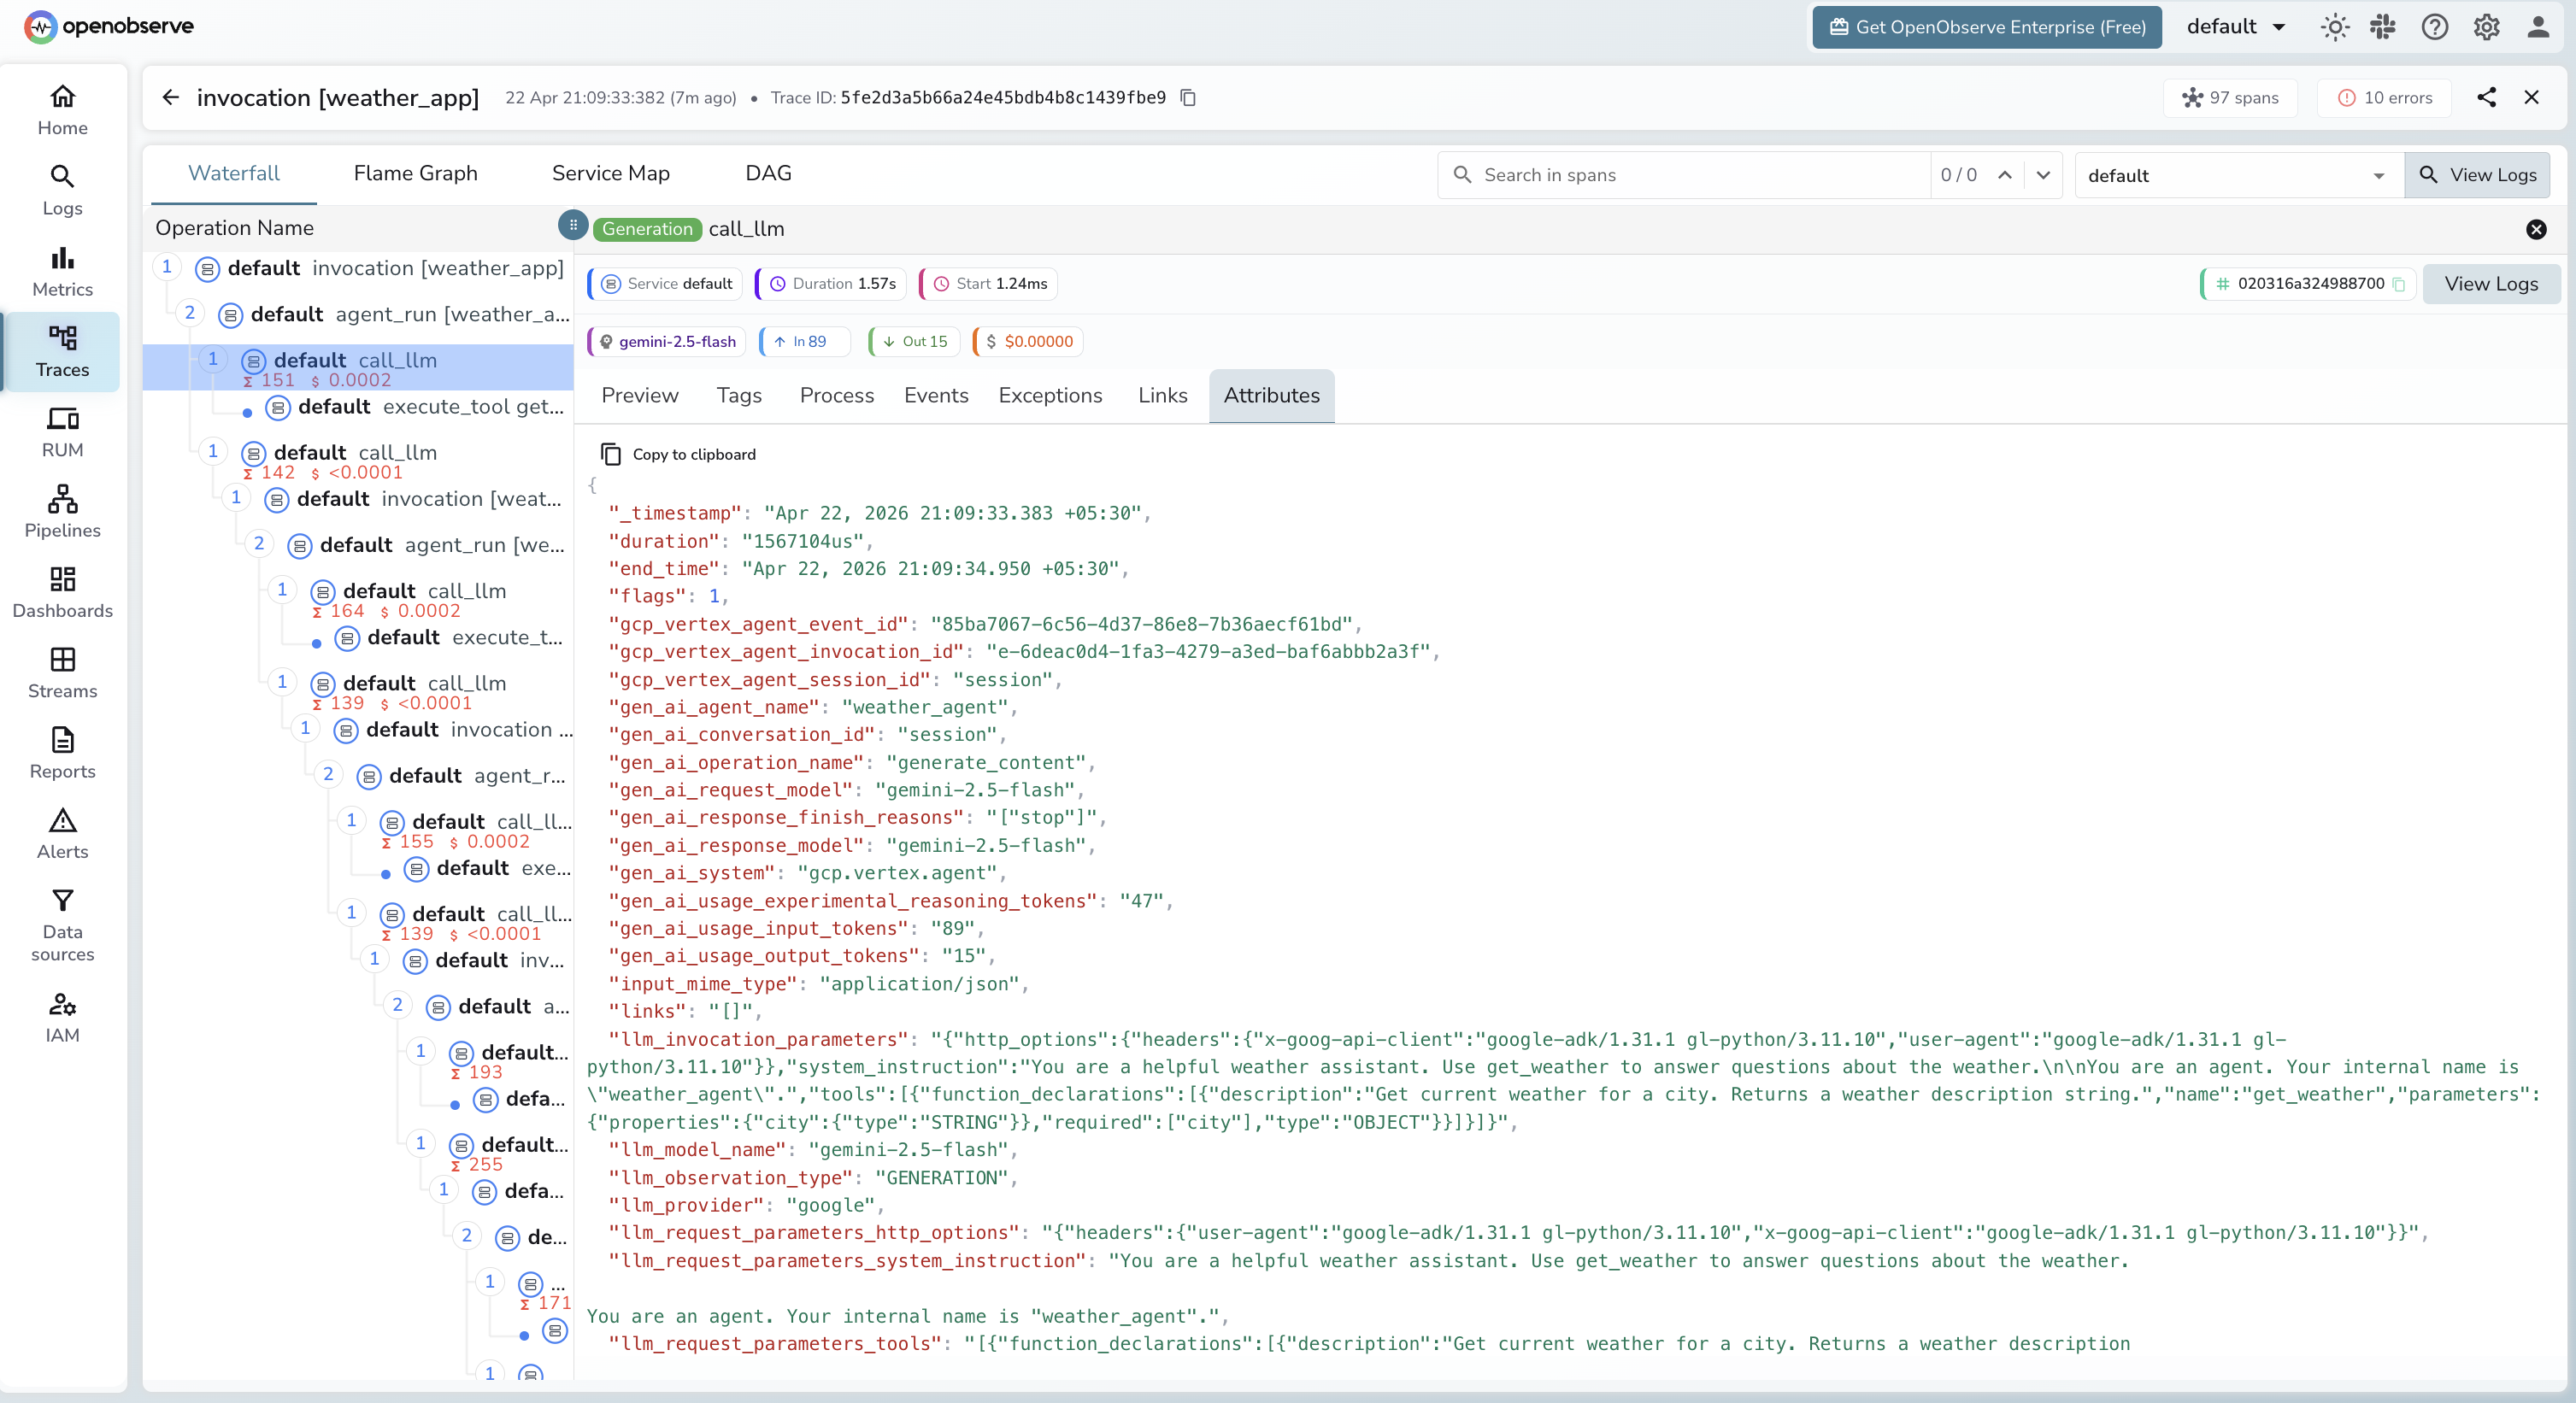
Task: Open the Traces section in sidebar
Action: tap(62, 352)
